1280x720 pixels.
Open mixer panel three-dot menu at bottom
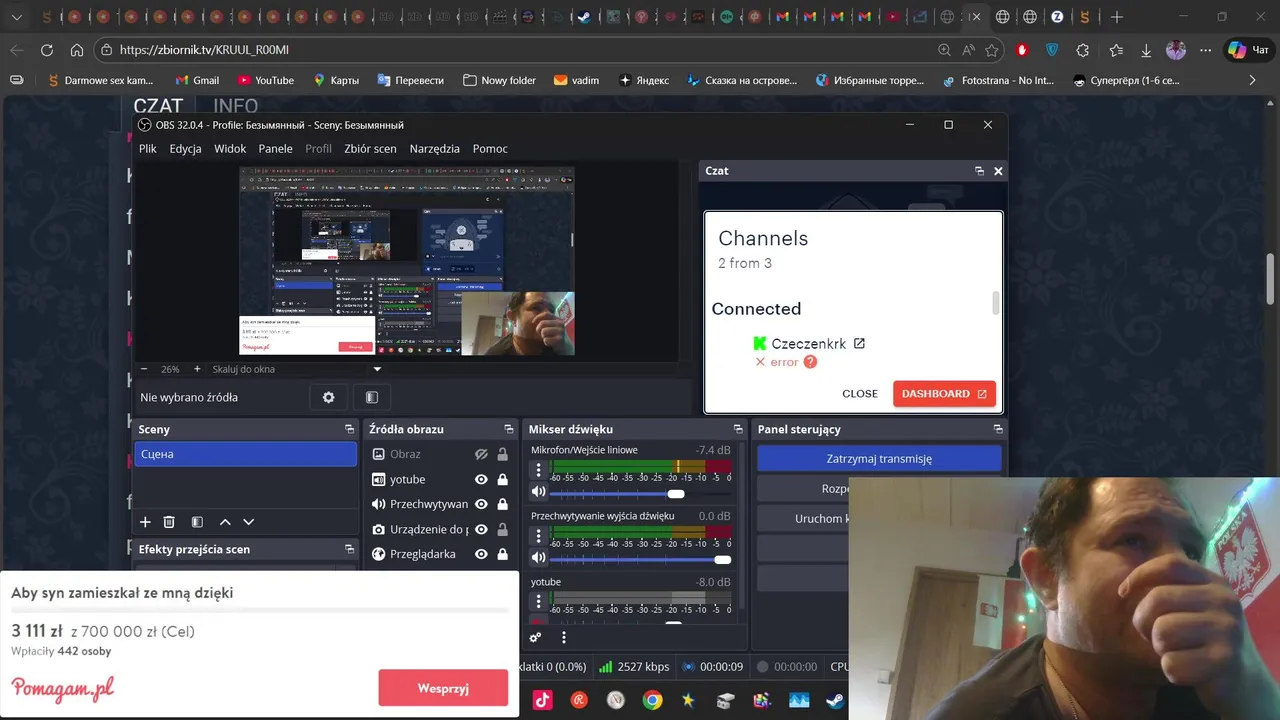[x=564, y=637]
